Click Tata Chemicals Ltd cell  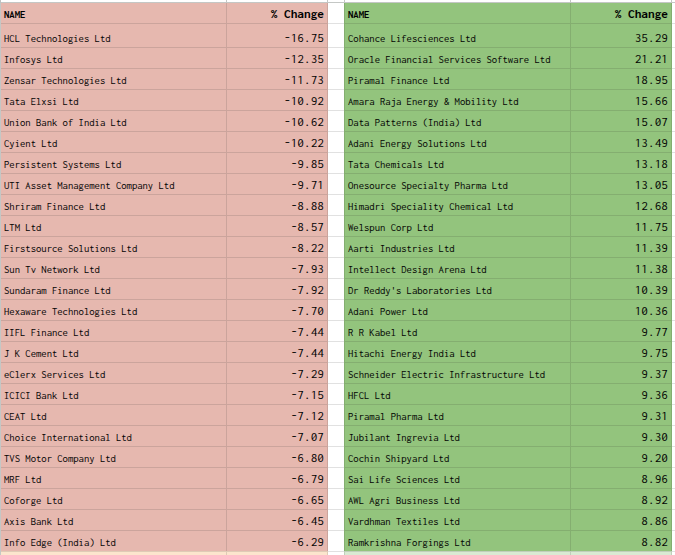click(x=458, y=164)
